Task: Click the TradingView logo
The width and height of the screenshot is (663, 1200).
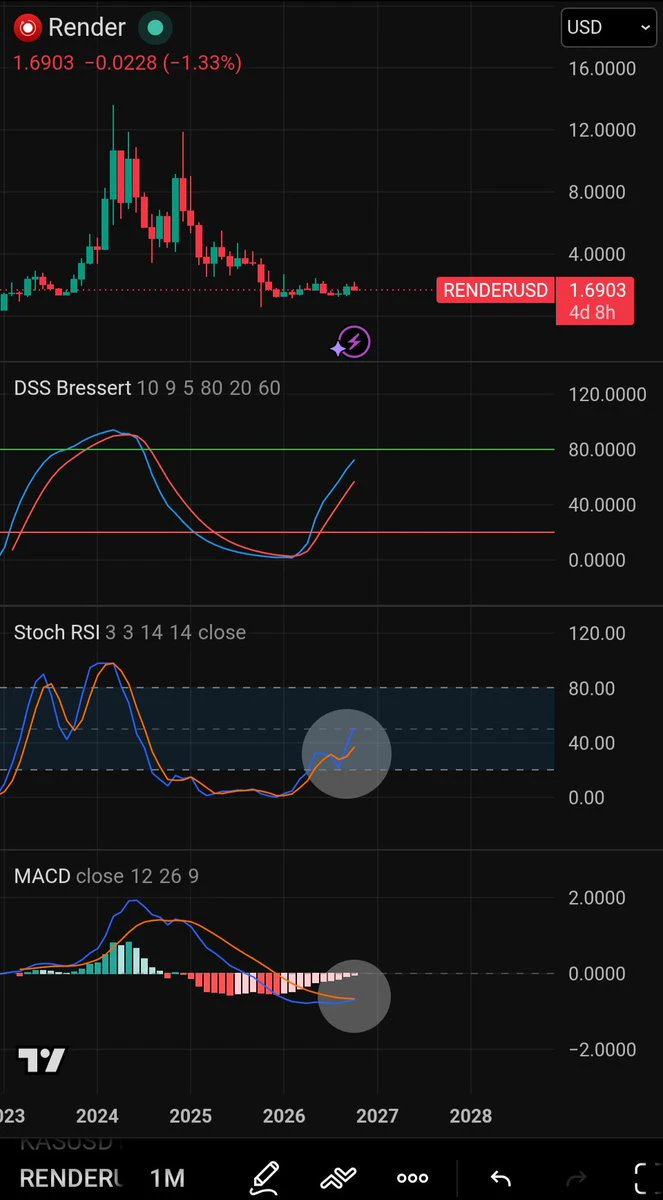Action: pyautogui.click(x=41, y=1061)
